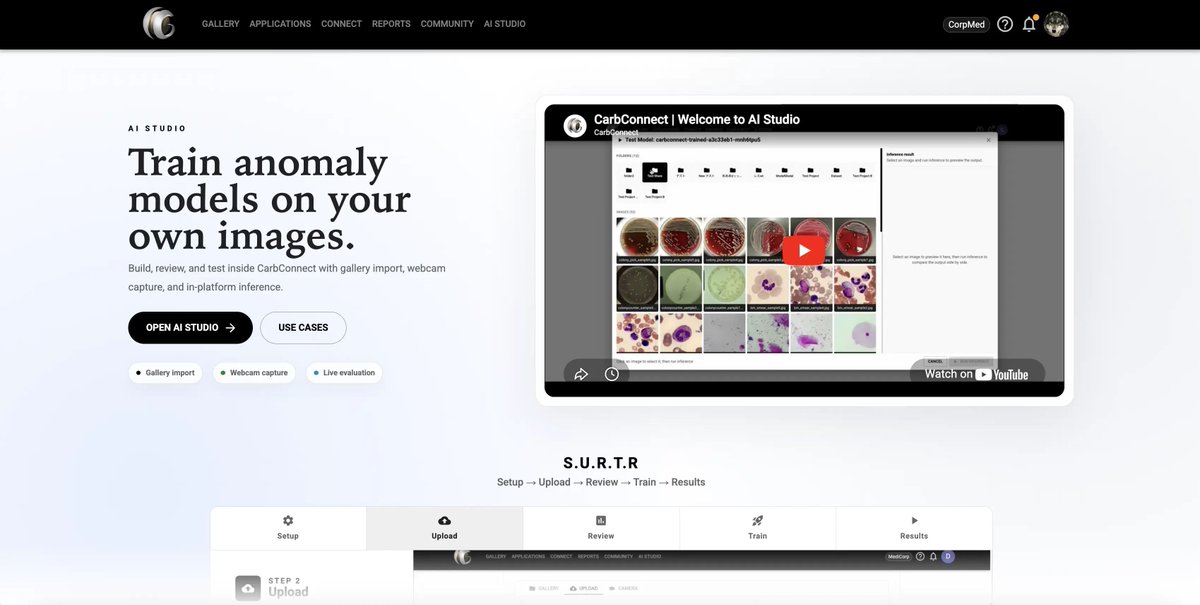Image resolution: width=1200 pixels, height=605 pixels.
Task: Open the help question mark icon
Action: (1005, 24)
